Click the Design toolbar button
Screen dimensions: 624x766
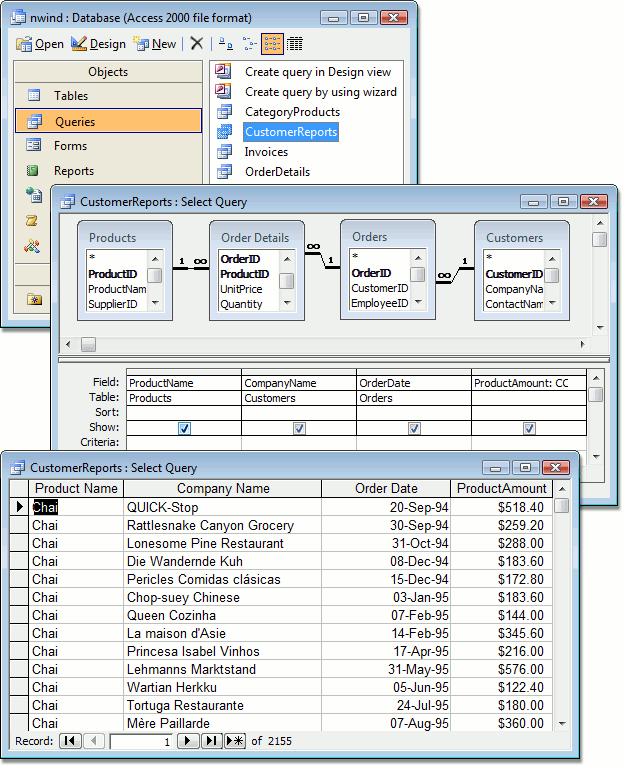coord(98,44)
